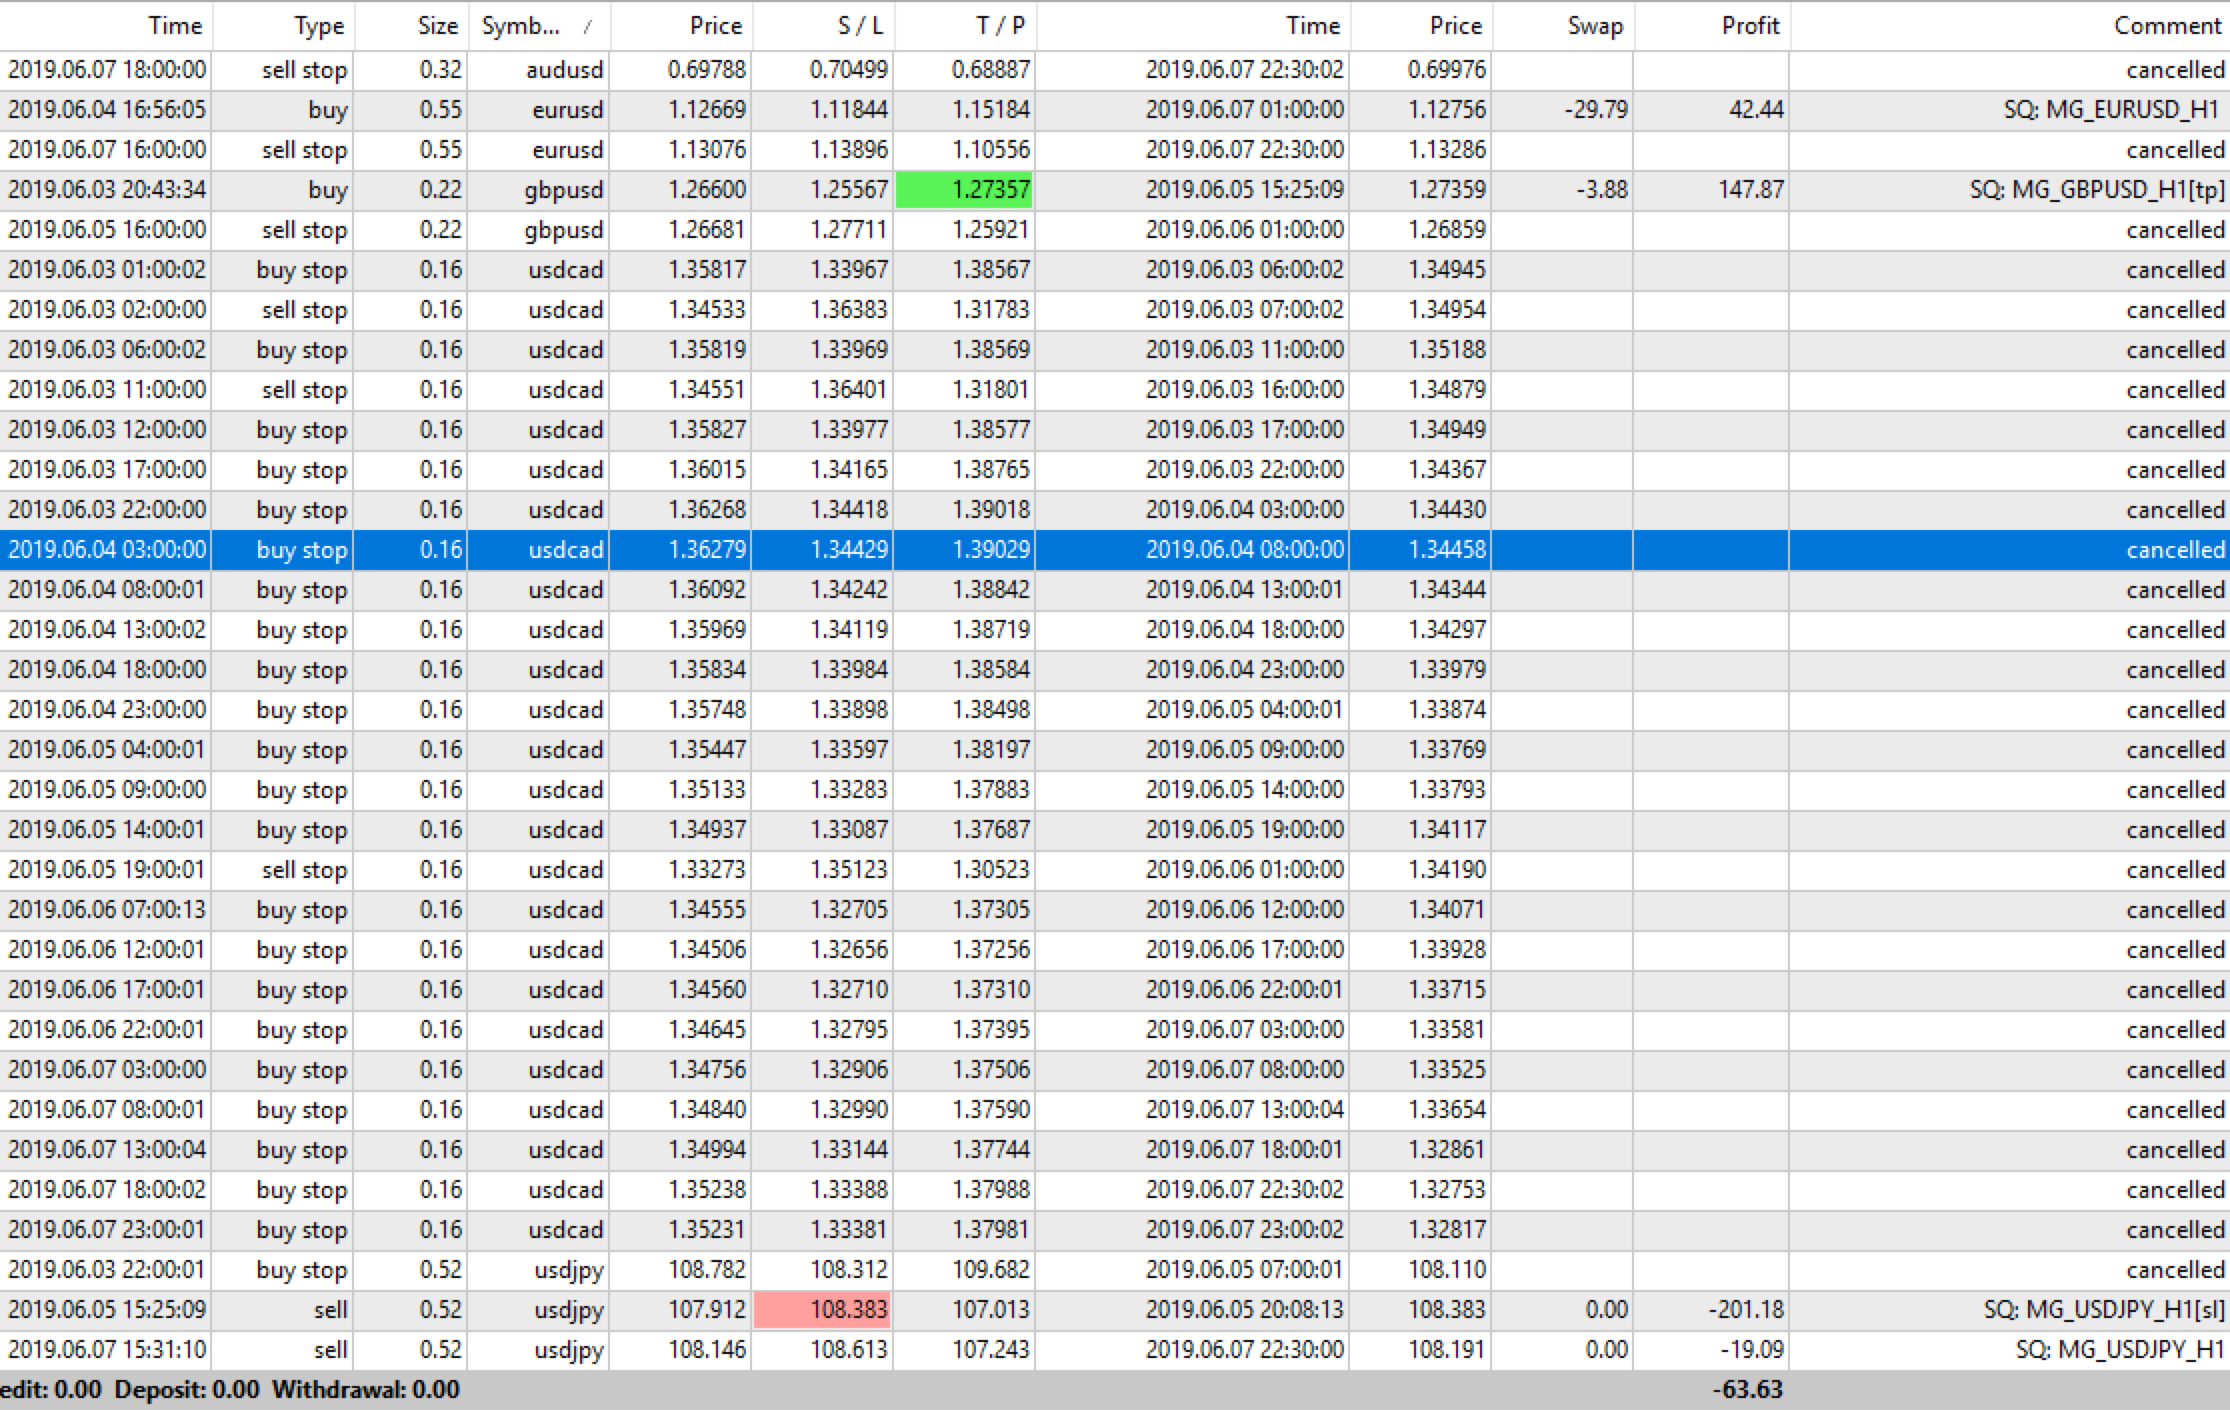Click the Symbol column sort arrow

pyautogui.click(x=588, y=27)
